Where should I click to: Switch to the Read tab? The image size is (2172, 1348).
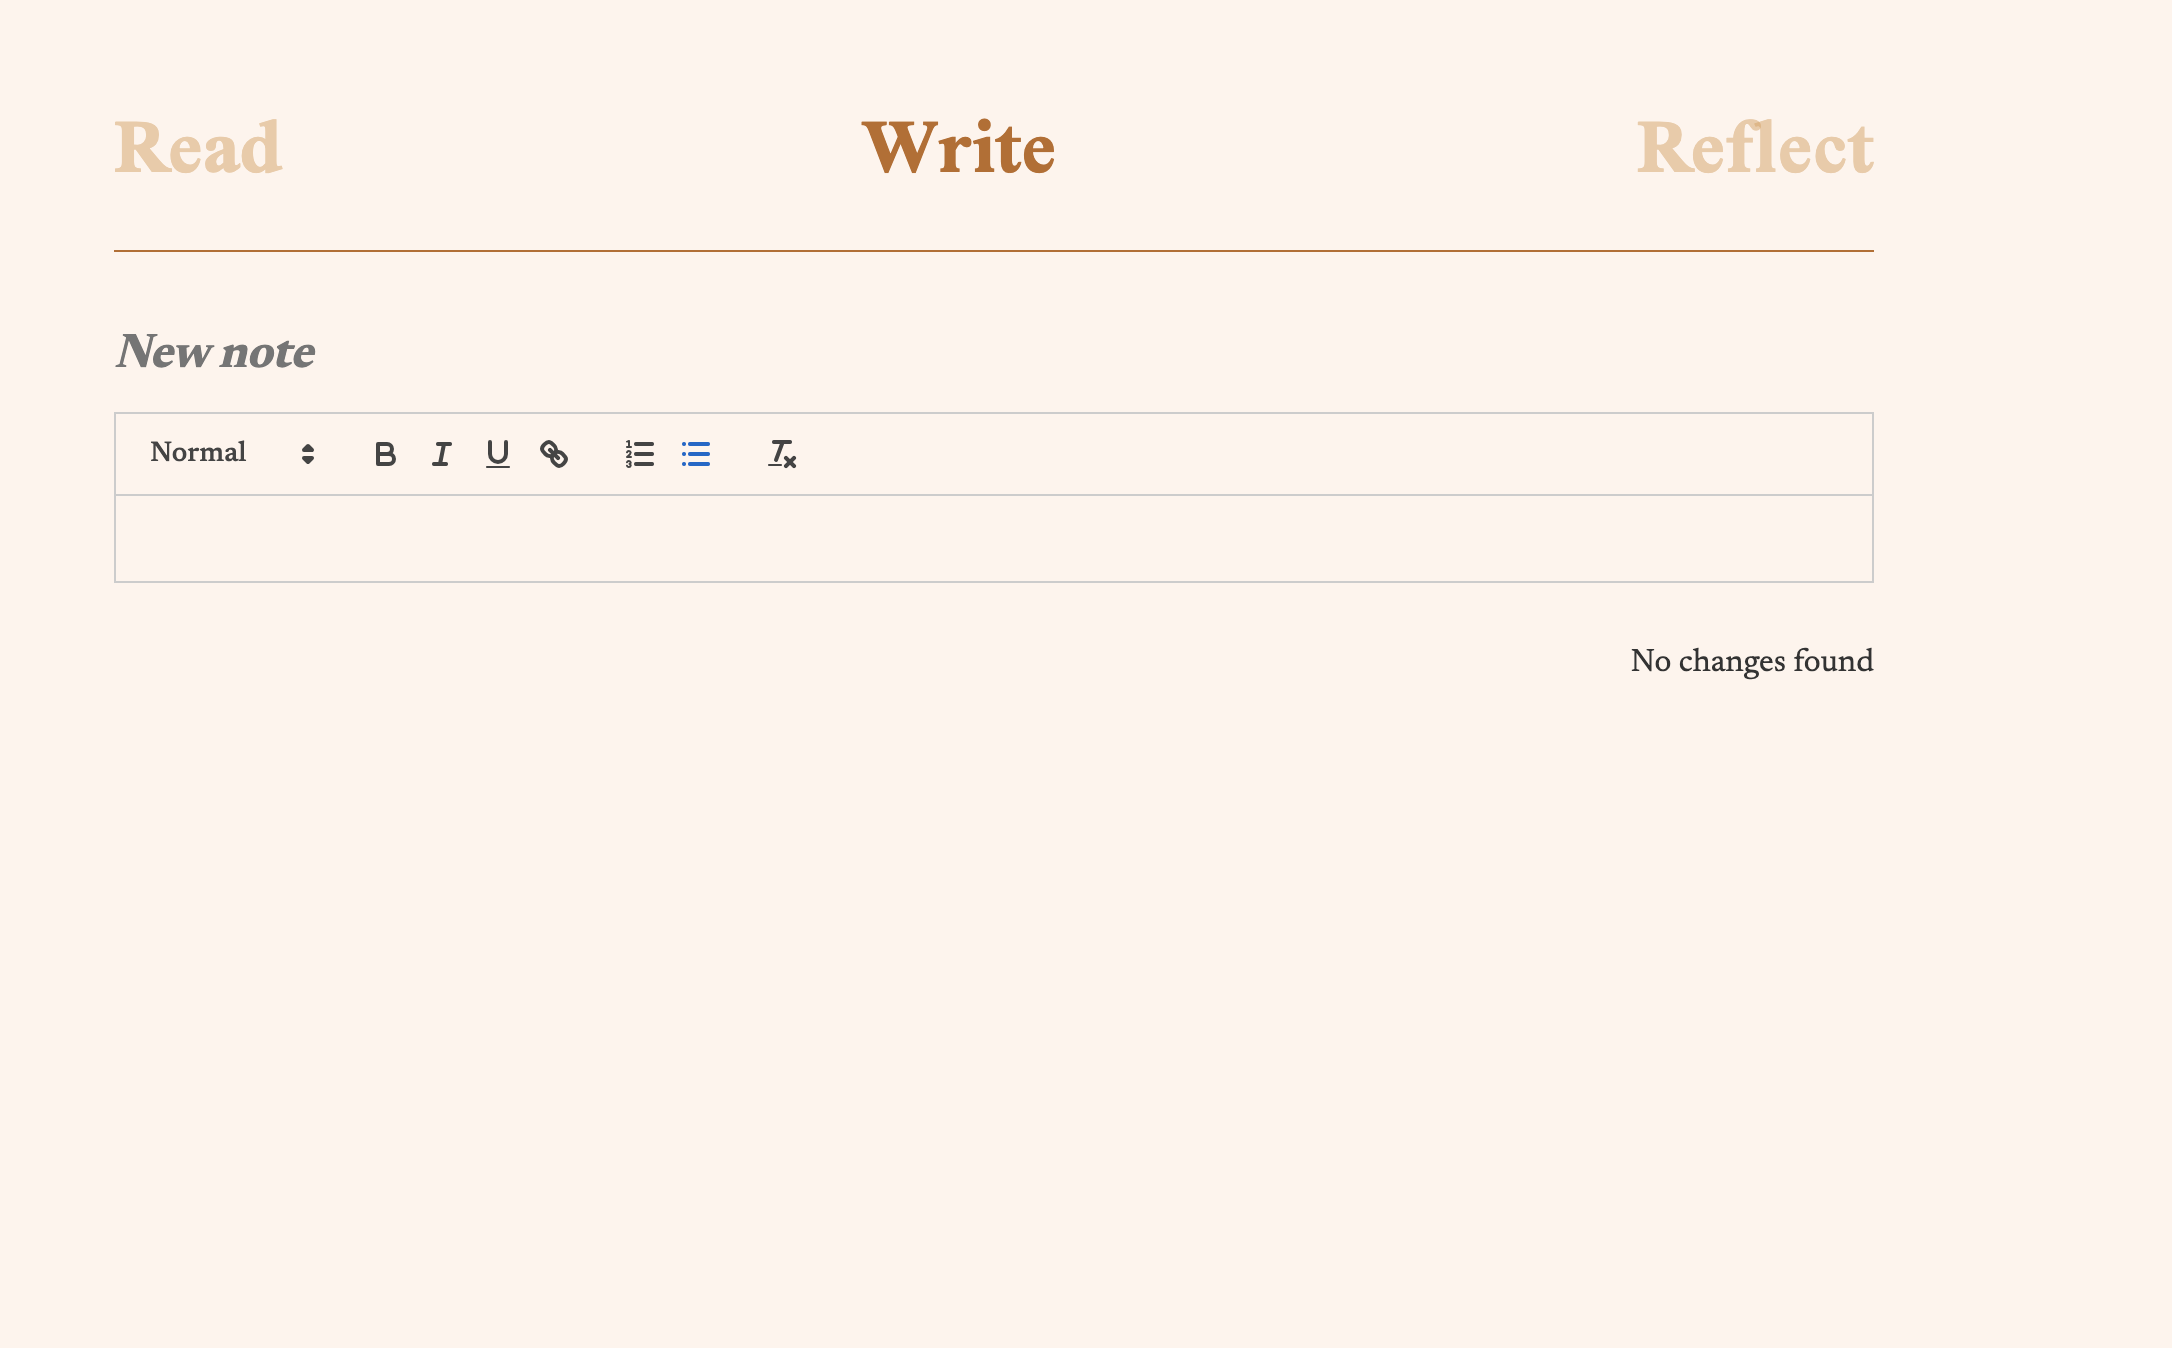pos(198,148)
